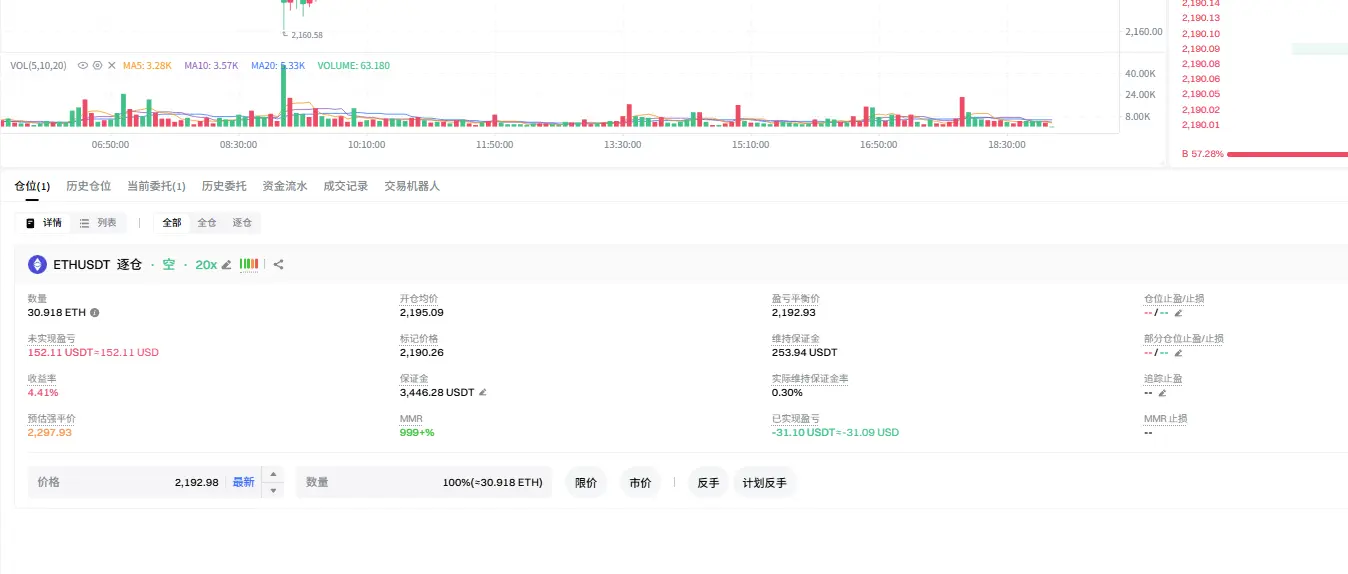
Task: Click VOLUME: 63.180 label
Action: click(x=353, y=65)
